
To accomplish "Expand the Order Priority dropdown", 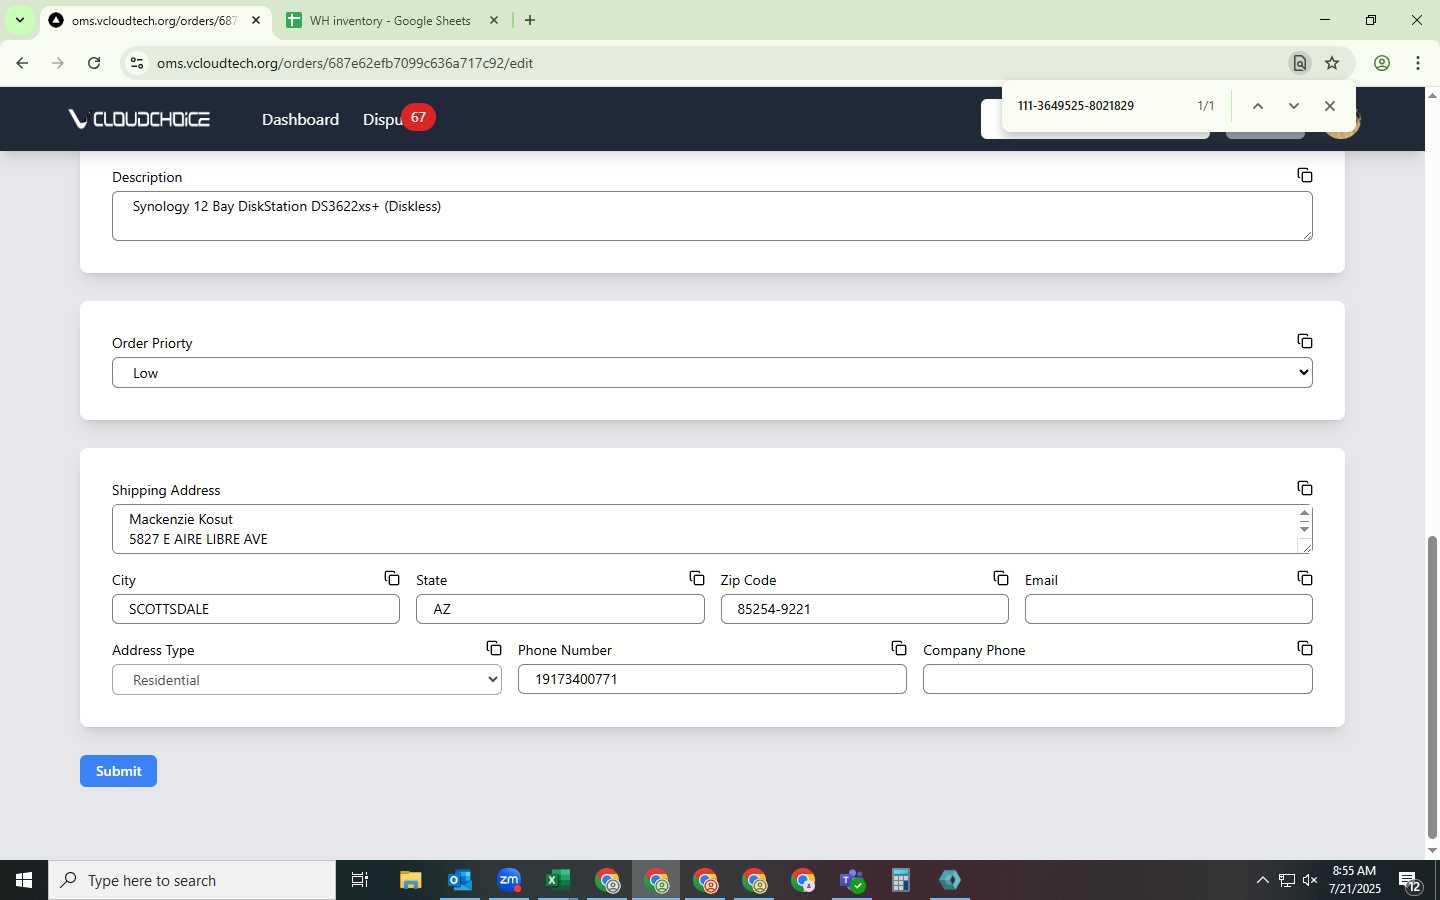I will (x=712, y=373).
